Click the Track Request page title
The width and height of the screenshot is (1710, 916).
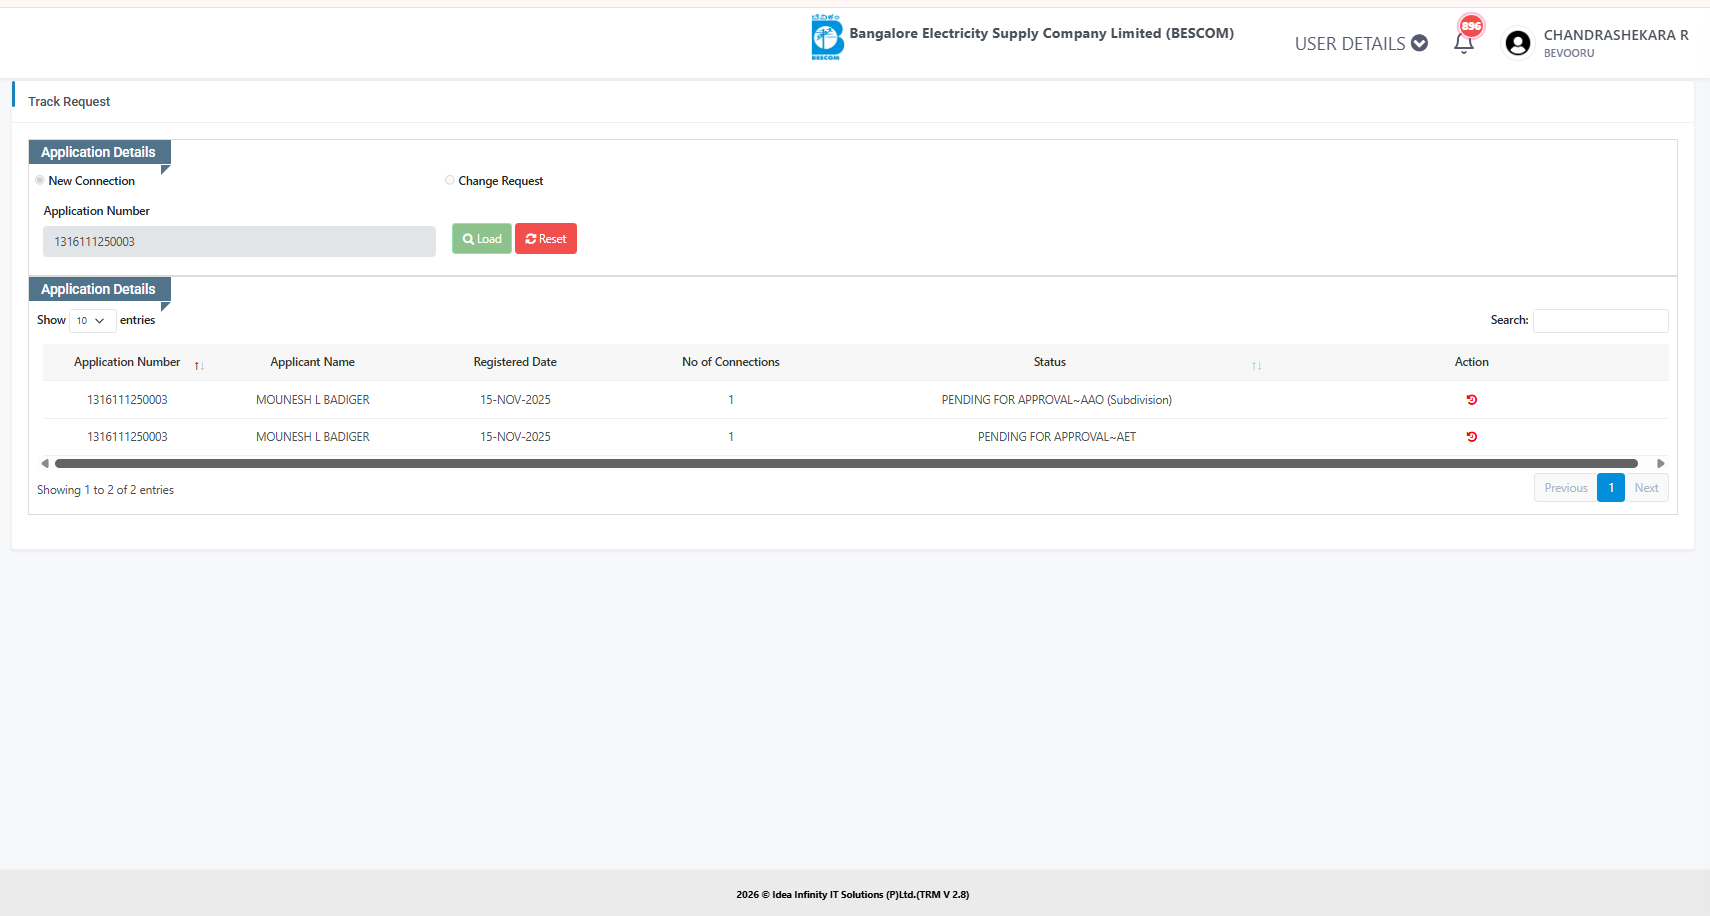pos(69,102)
